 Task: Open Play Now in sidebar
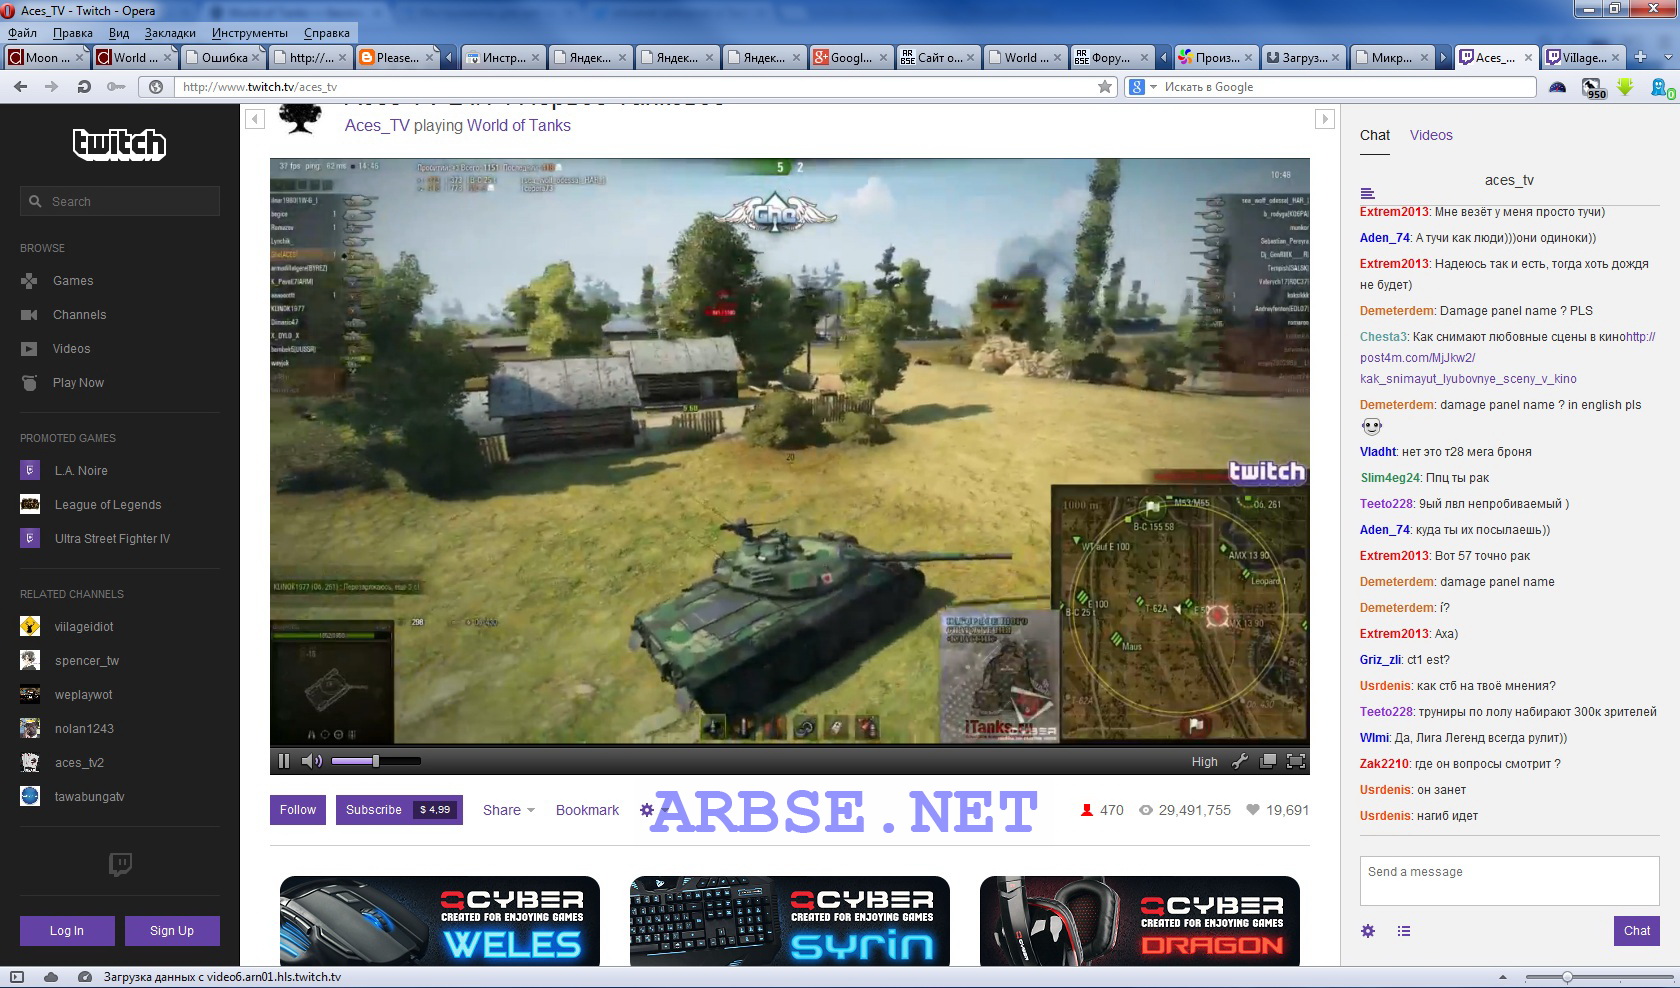coord(78,383)
